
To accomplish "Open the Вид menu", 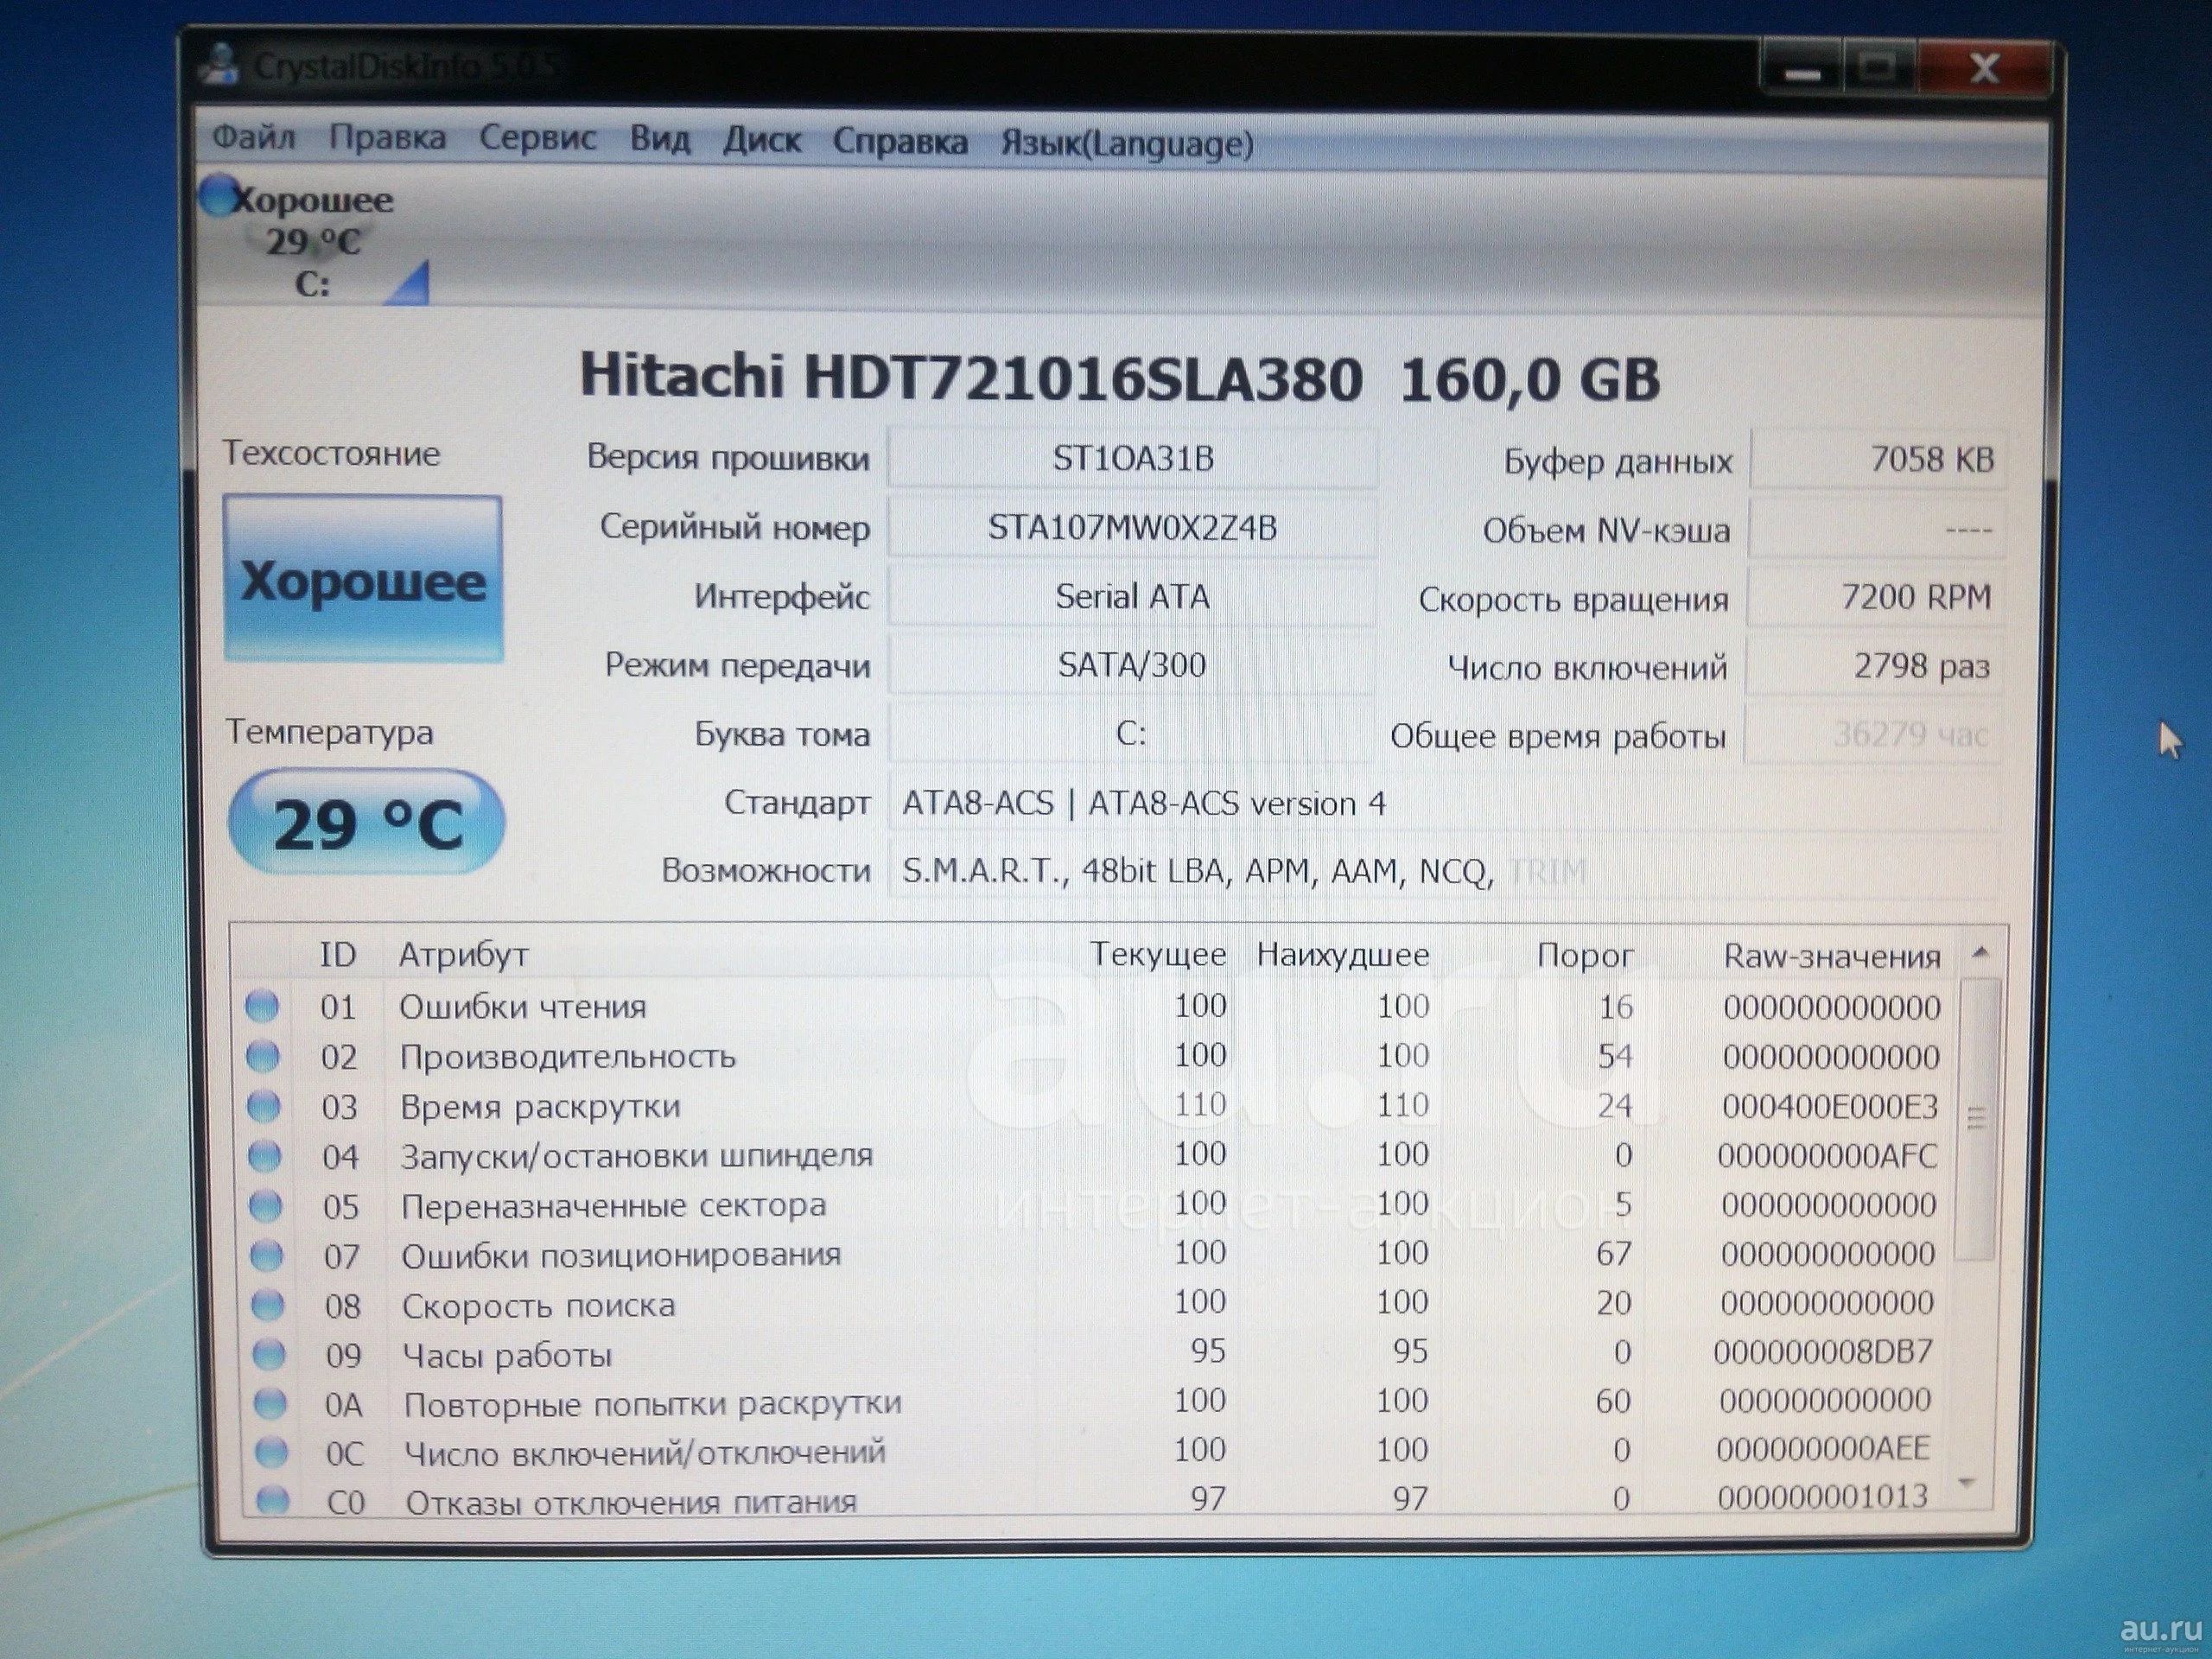I will pyautogui.click(x=660, y=138).
